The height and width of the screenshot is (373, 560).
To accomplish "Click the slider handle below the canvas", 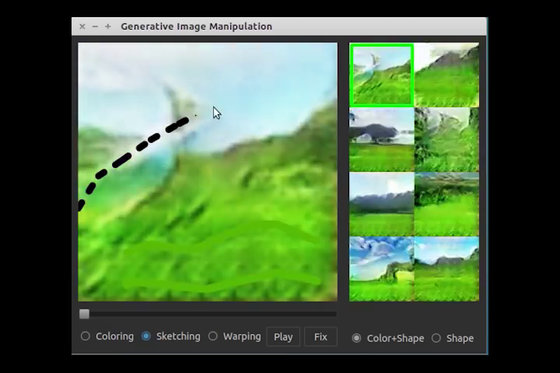I will click(84, 314).
